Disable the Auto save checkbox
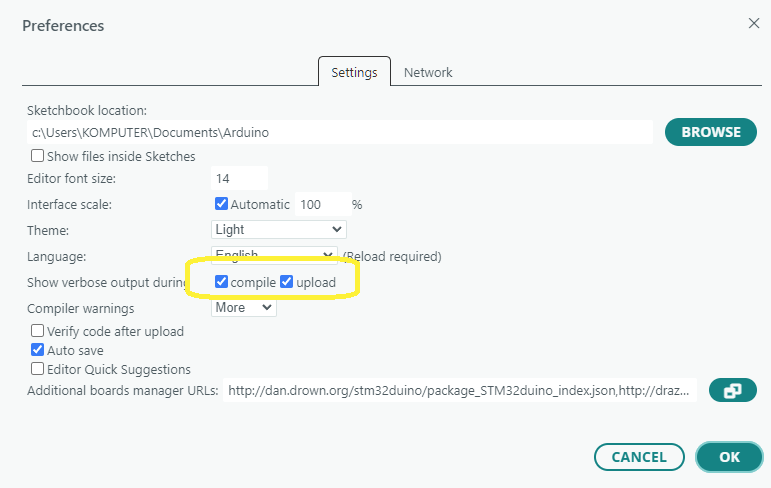The width and height of the screenshot is (771, 488). point(37,350)
